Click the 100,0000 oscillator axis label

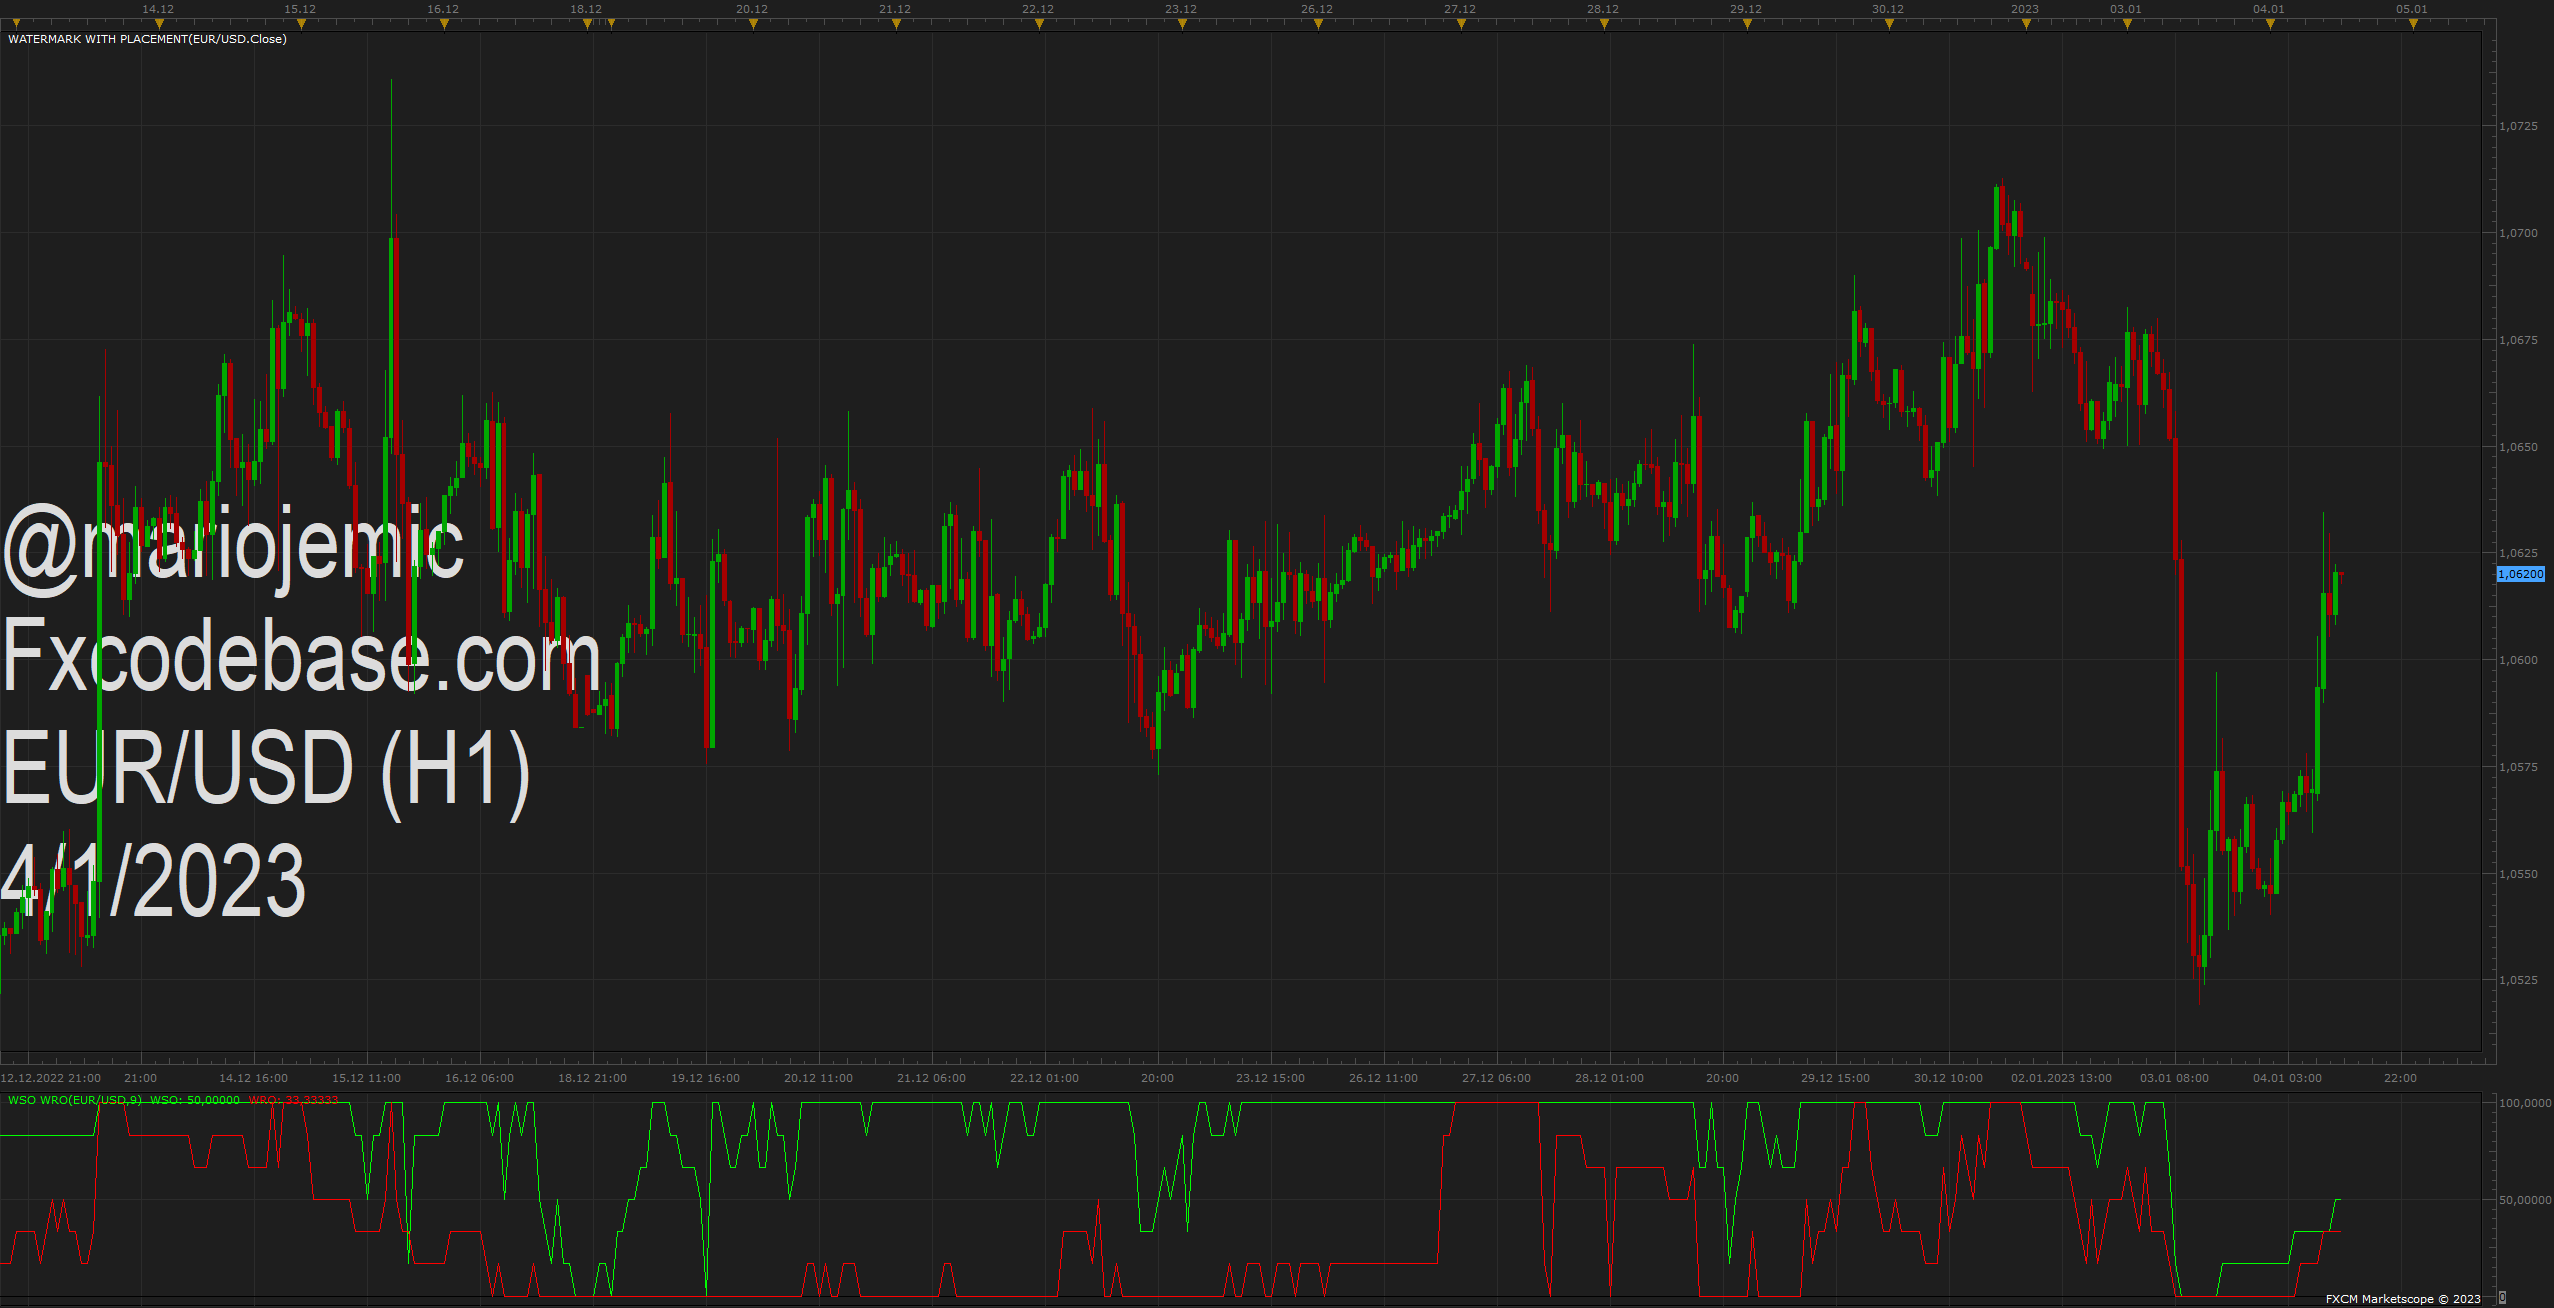pyautogui.click(x=2525, y=1103)
